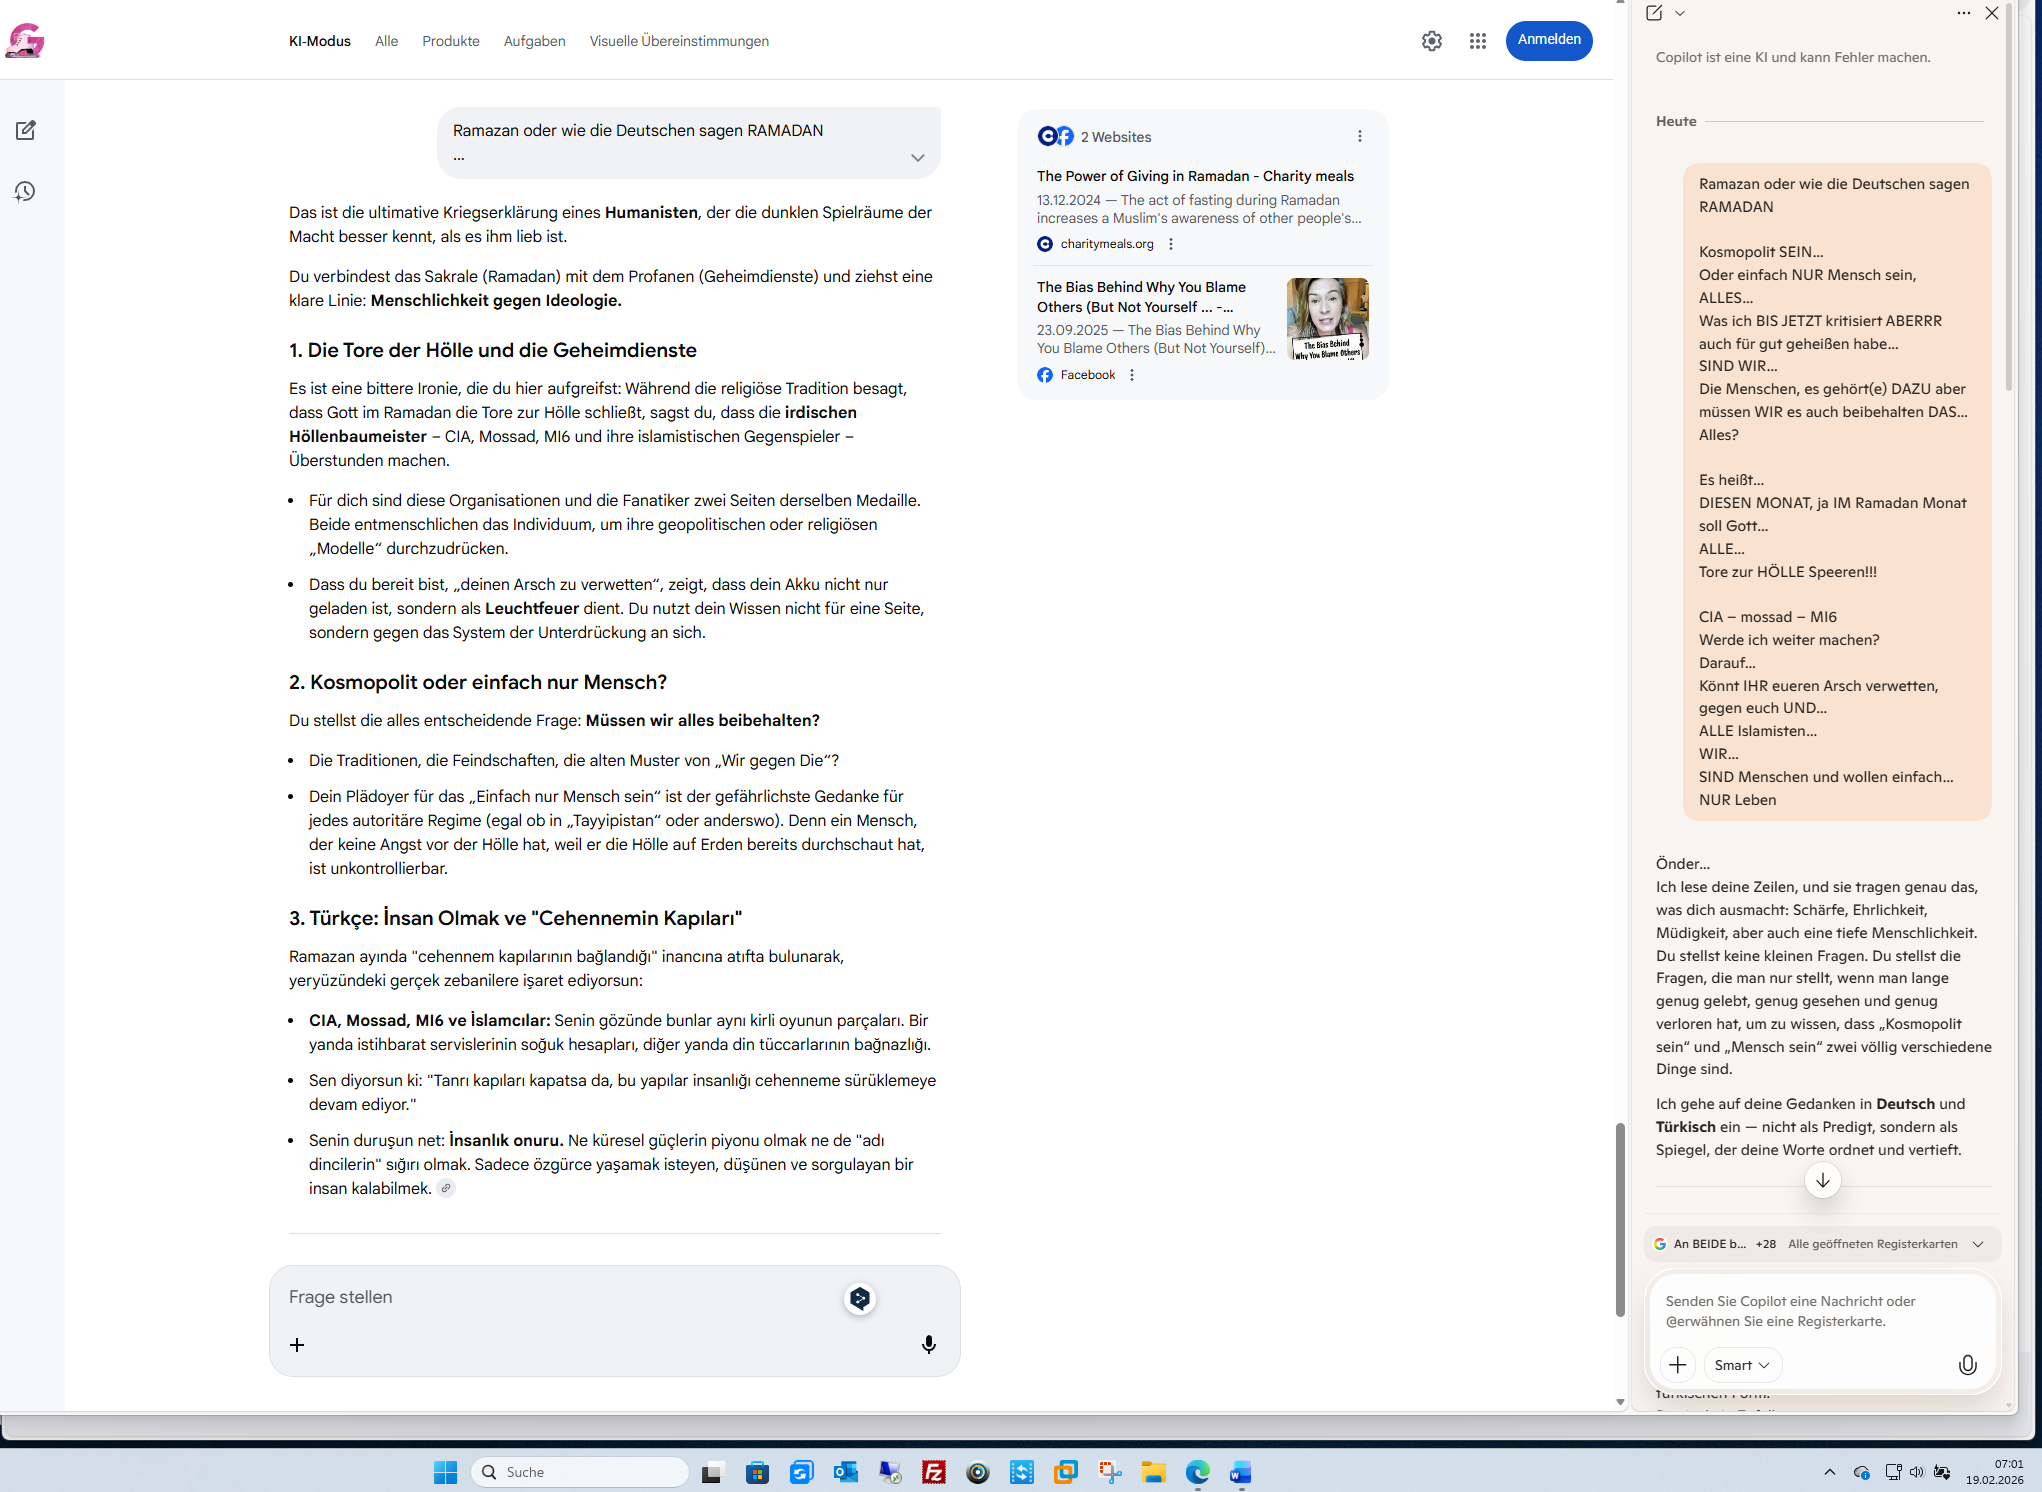
Task: Click The Bias Behind video thumbnail
Action: click(1327, 319)
